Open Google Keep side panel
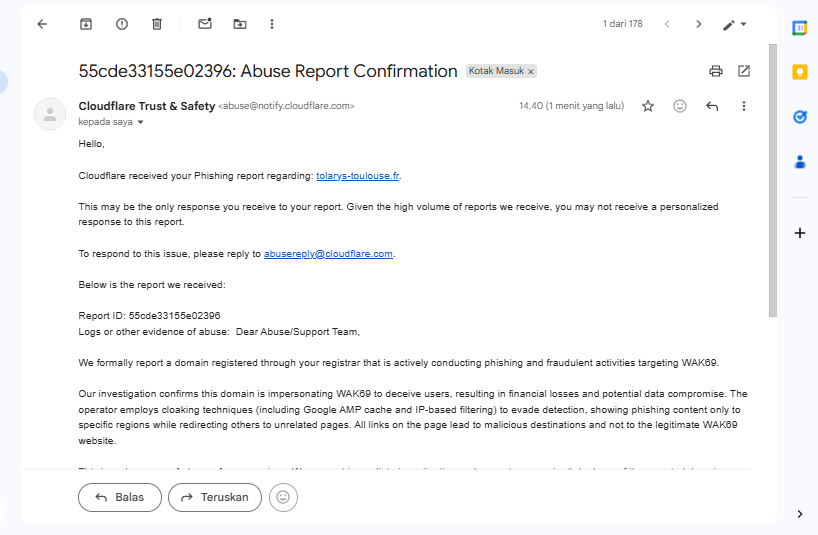 [x=800, y=72]
